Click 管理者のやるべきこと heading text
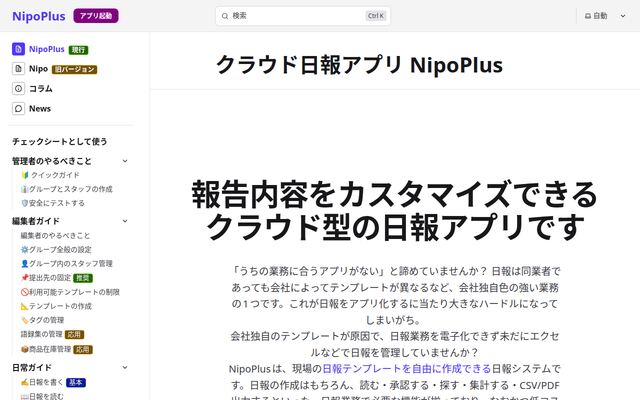Viewport: 640px width, 400px height. [x=52, y=161]
